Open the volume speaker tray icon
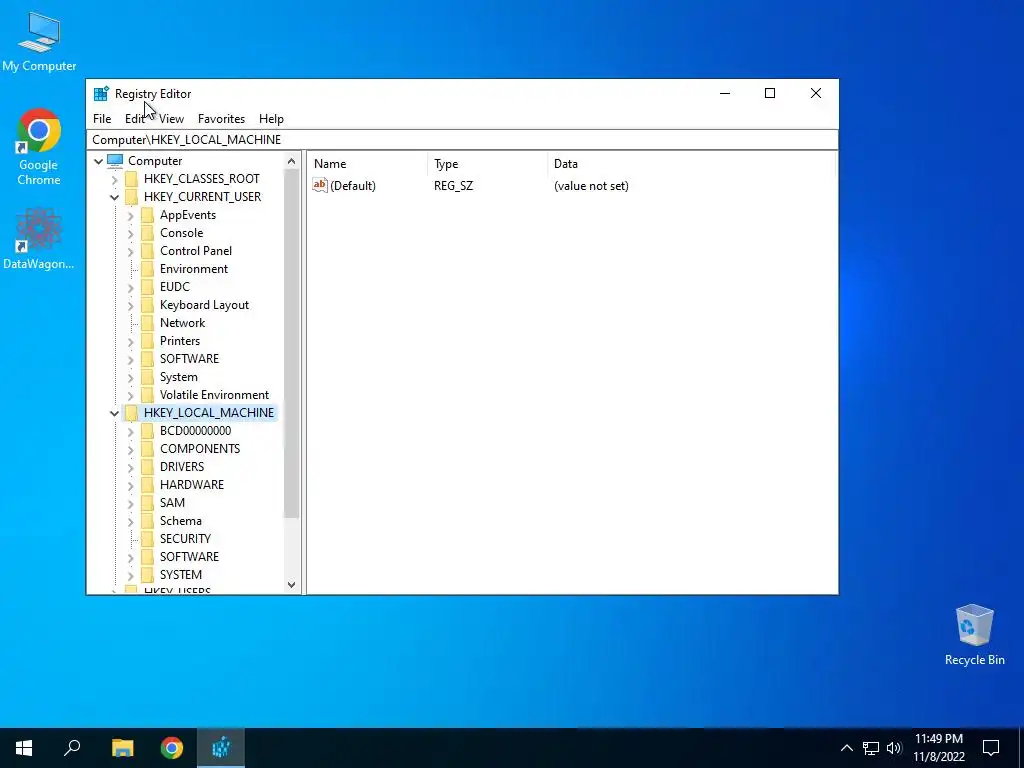Image resolution: width=1024 pixels, height=768 pixels. click(894, 748)
